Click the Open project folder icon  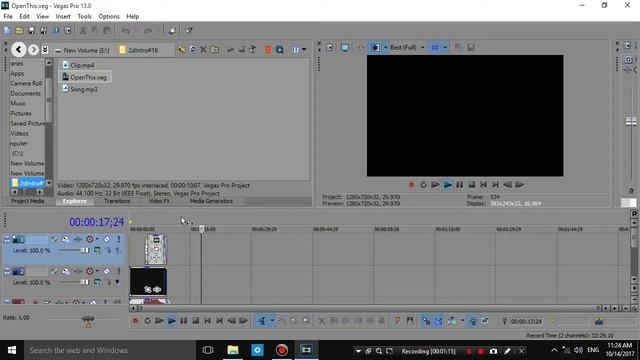point(19,31)
